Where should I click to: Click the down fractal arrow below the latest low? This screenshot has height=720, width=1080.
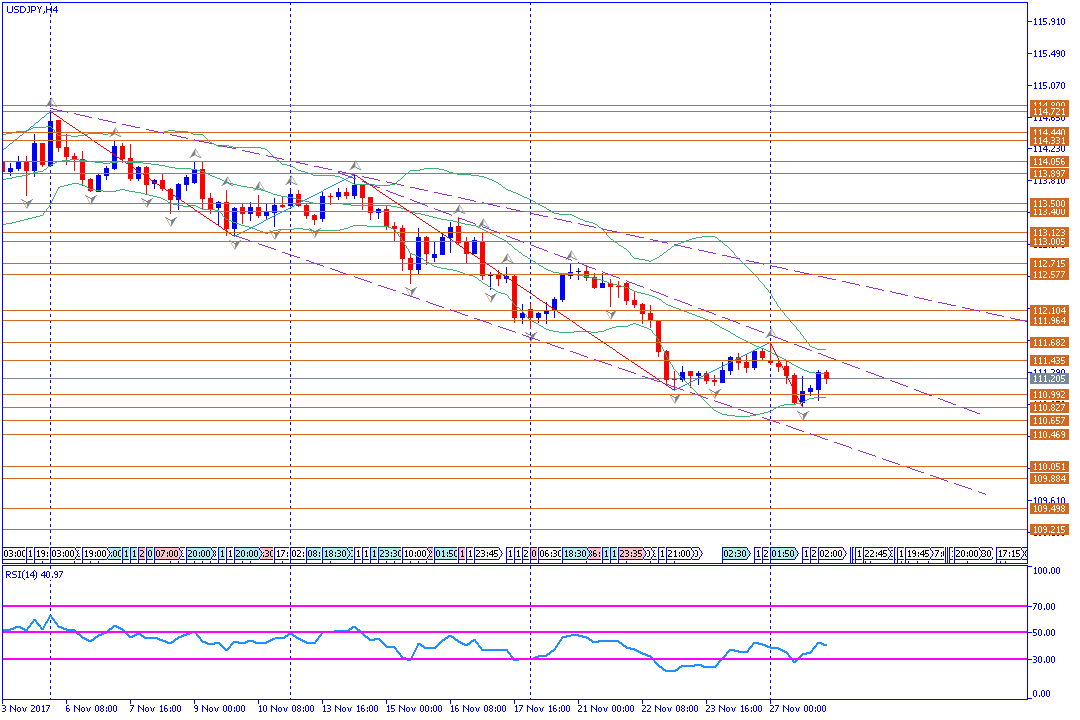(x=802, y=415)
